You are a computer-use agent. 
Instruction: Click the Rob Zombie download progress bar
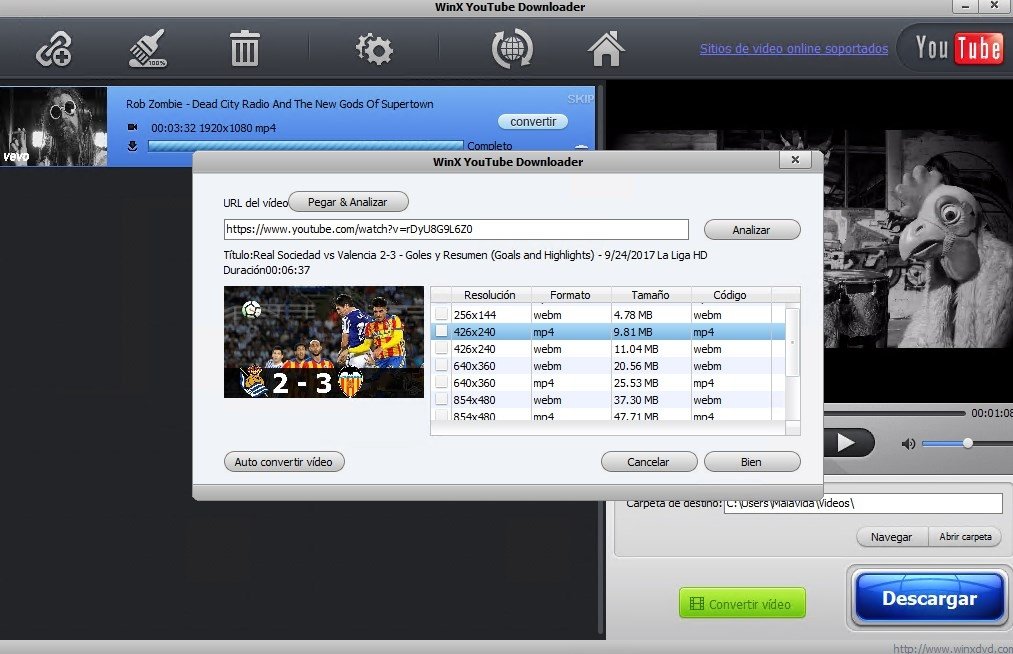306,146
